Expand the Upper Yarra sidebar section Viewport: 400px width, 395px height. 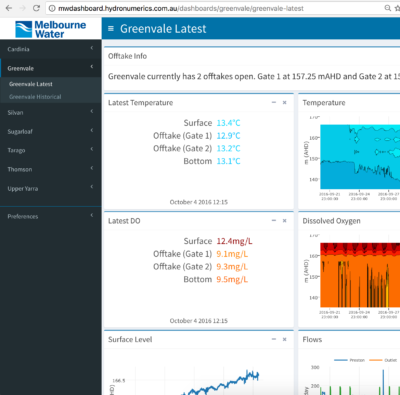click(x=51, y=188)
